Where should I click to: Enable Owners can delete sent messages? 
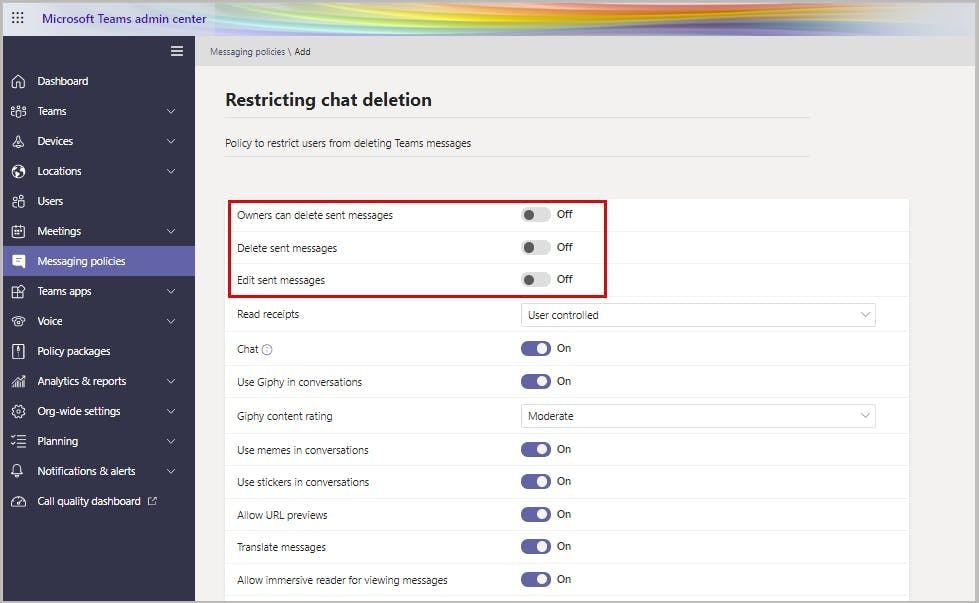tap(536, 215)
